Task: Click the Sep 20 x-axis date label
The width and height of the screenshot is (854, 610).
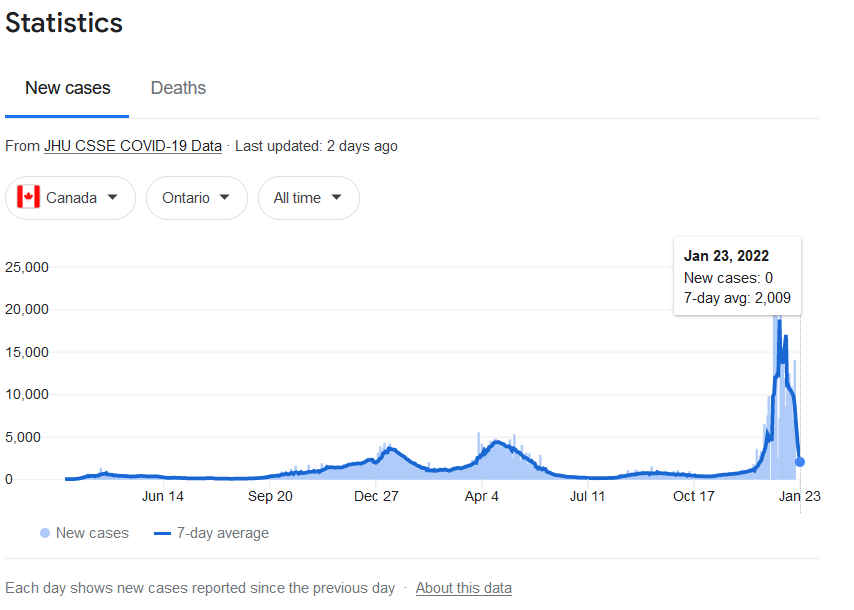Action: click(x=270, y=496)
